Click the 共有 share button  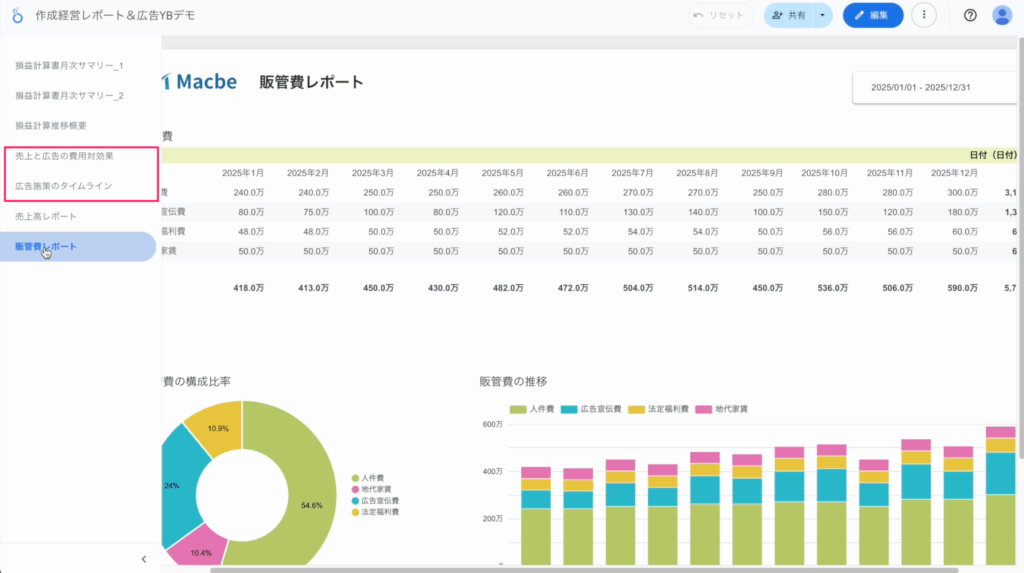point(790,15)
